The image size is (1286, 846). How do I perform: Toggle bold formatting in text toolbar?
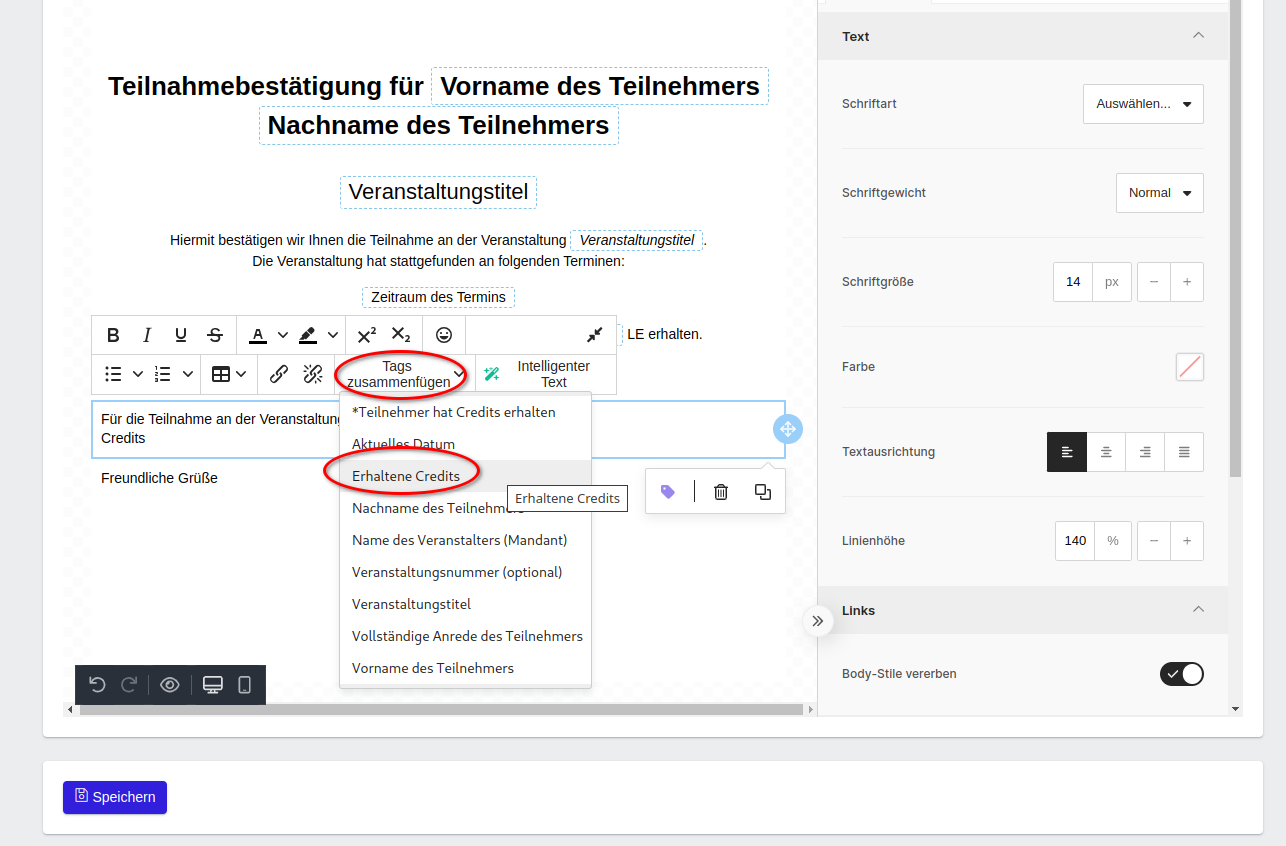(113, 335)
